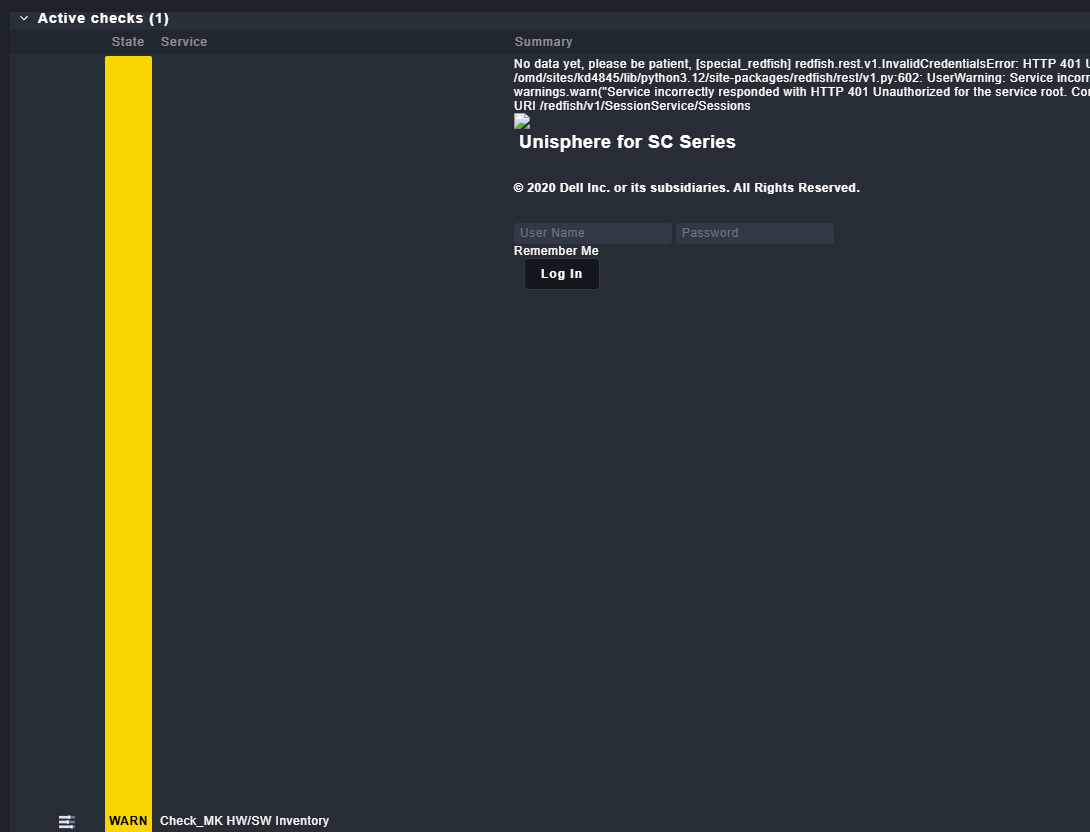Click the Unisphere for SC Series title

click(627, 142)
